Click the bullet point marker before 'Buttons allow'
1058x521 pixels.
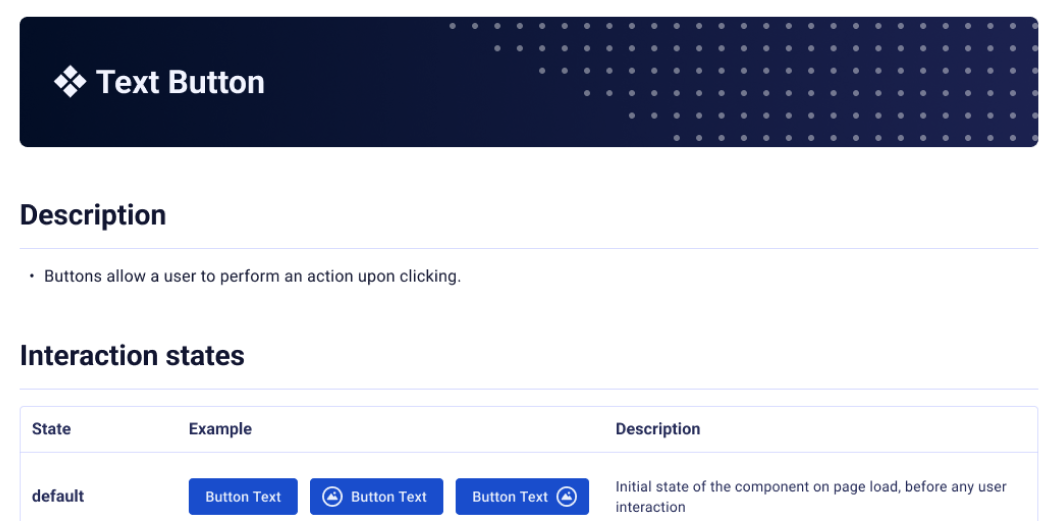pyautogui.click(x=32, y=276)
